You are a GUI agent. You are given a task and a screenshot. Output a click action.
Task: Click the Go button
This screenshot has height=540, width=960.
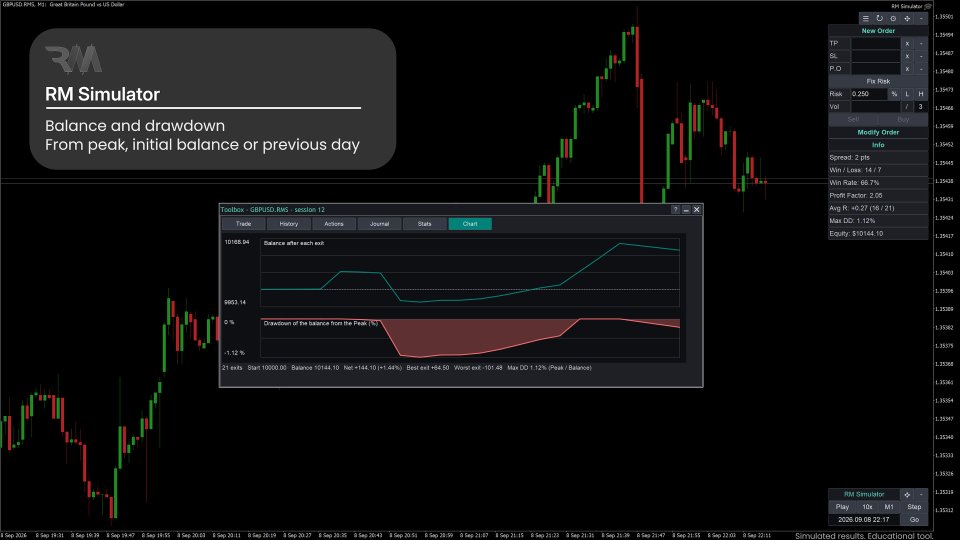[x=914, y=520]
